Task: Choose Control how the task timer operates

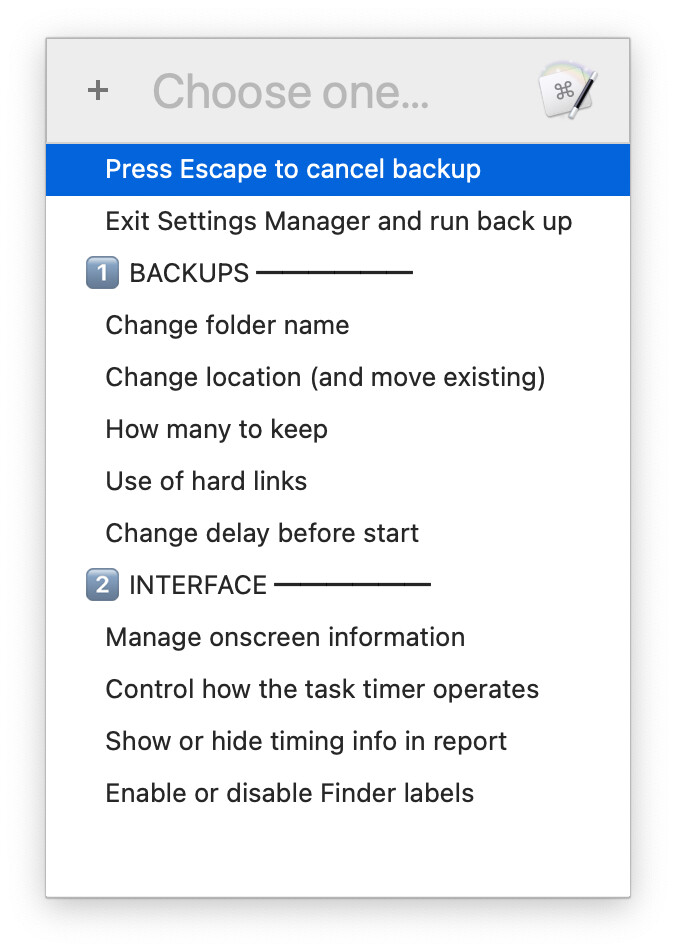Action: pos(338,689)
